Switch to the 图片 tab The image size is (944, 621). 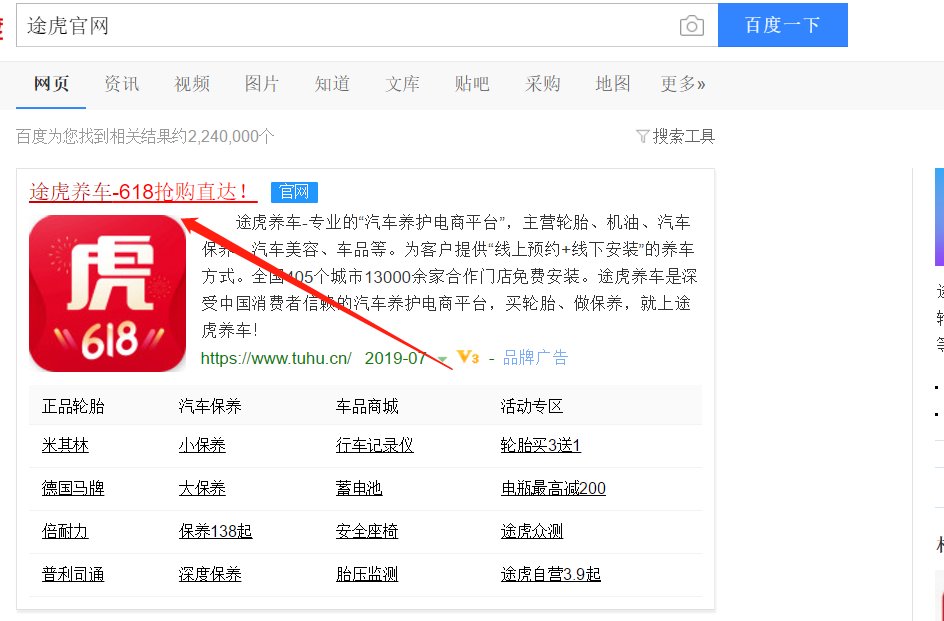click(262, 84)
